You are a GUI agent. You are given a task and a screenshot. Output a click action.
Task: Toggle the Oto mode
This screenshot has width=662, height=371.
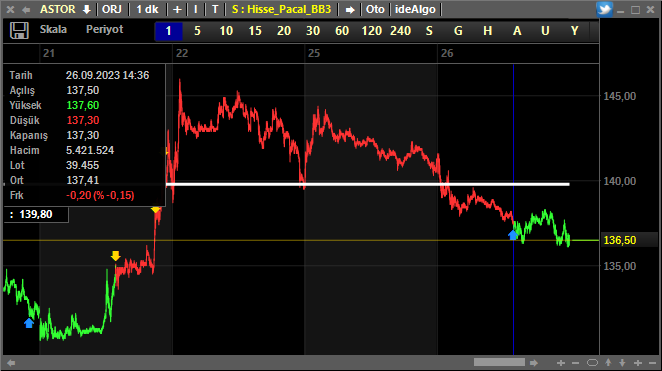[375, 9]
